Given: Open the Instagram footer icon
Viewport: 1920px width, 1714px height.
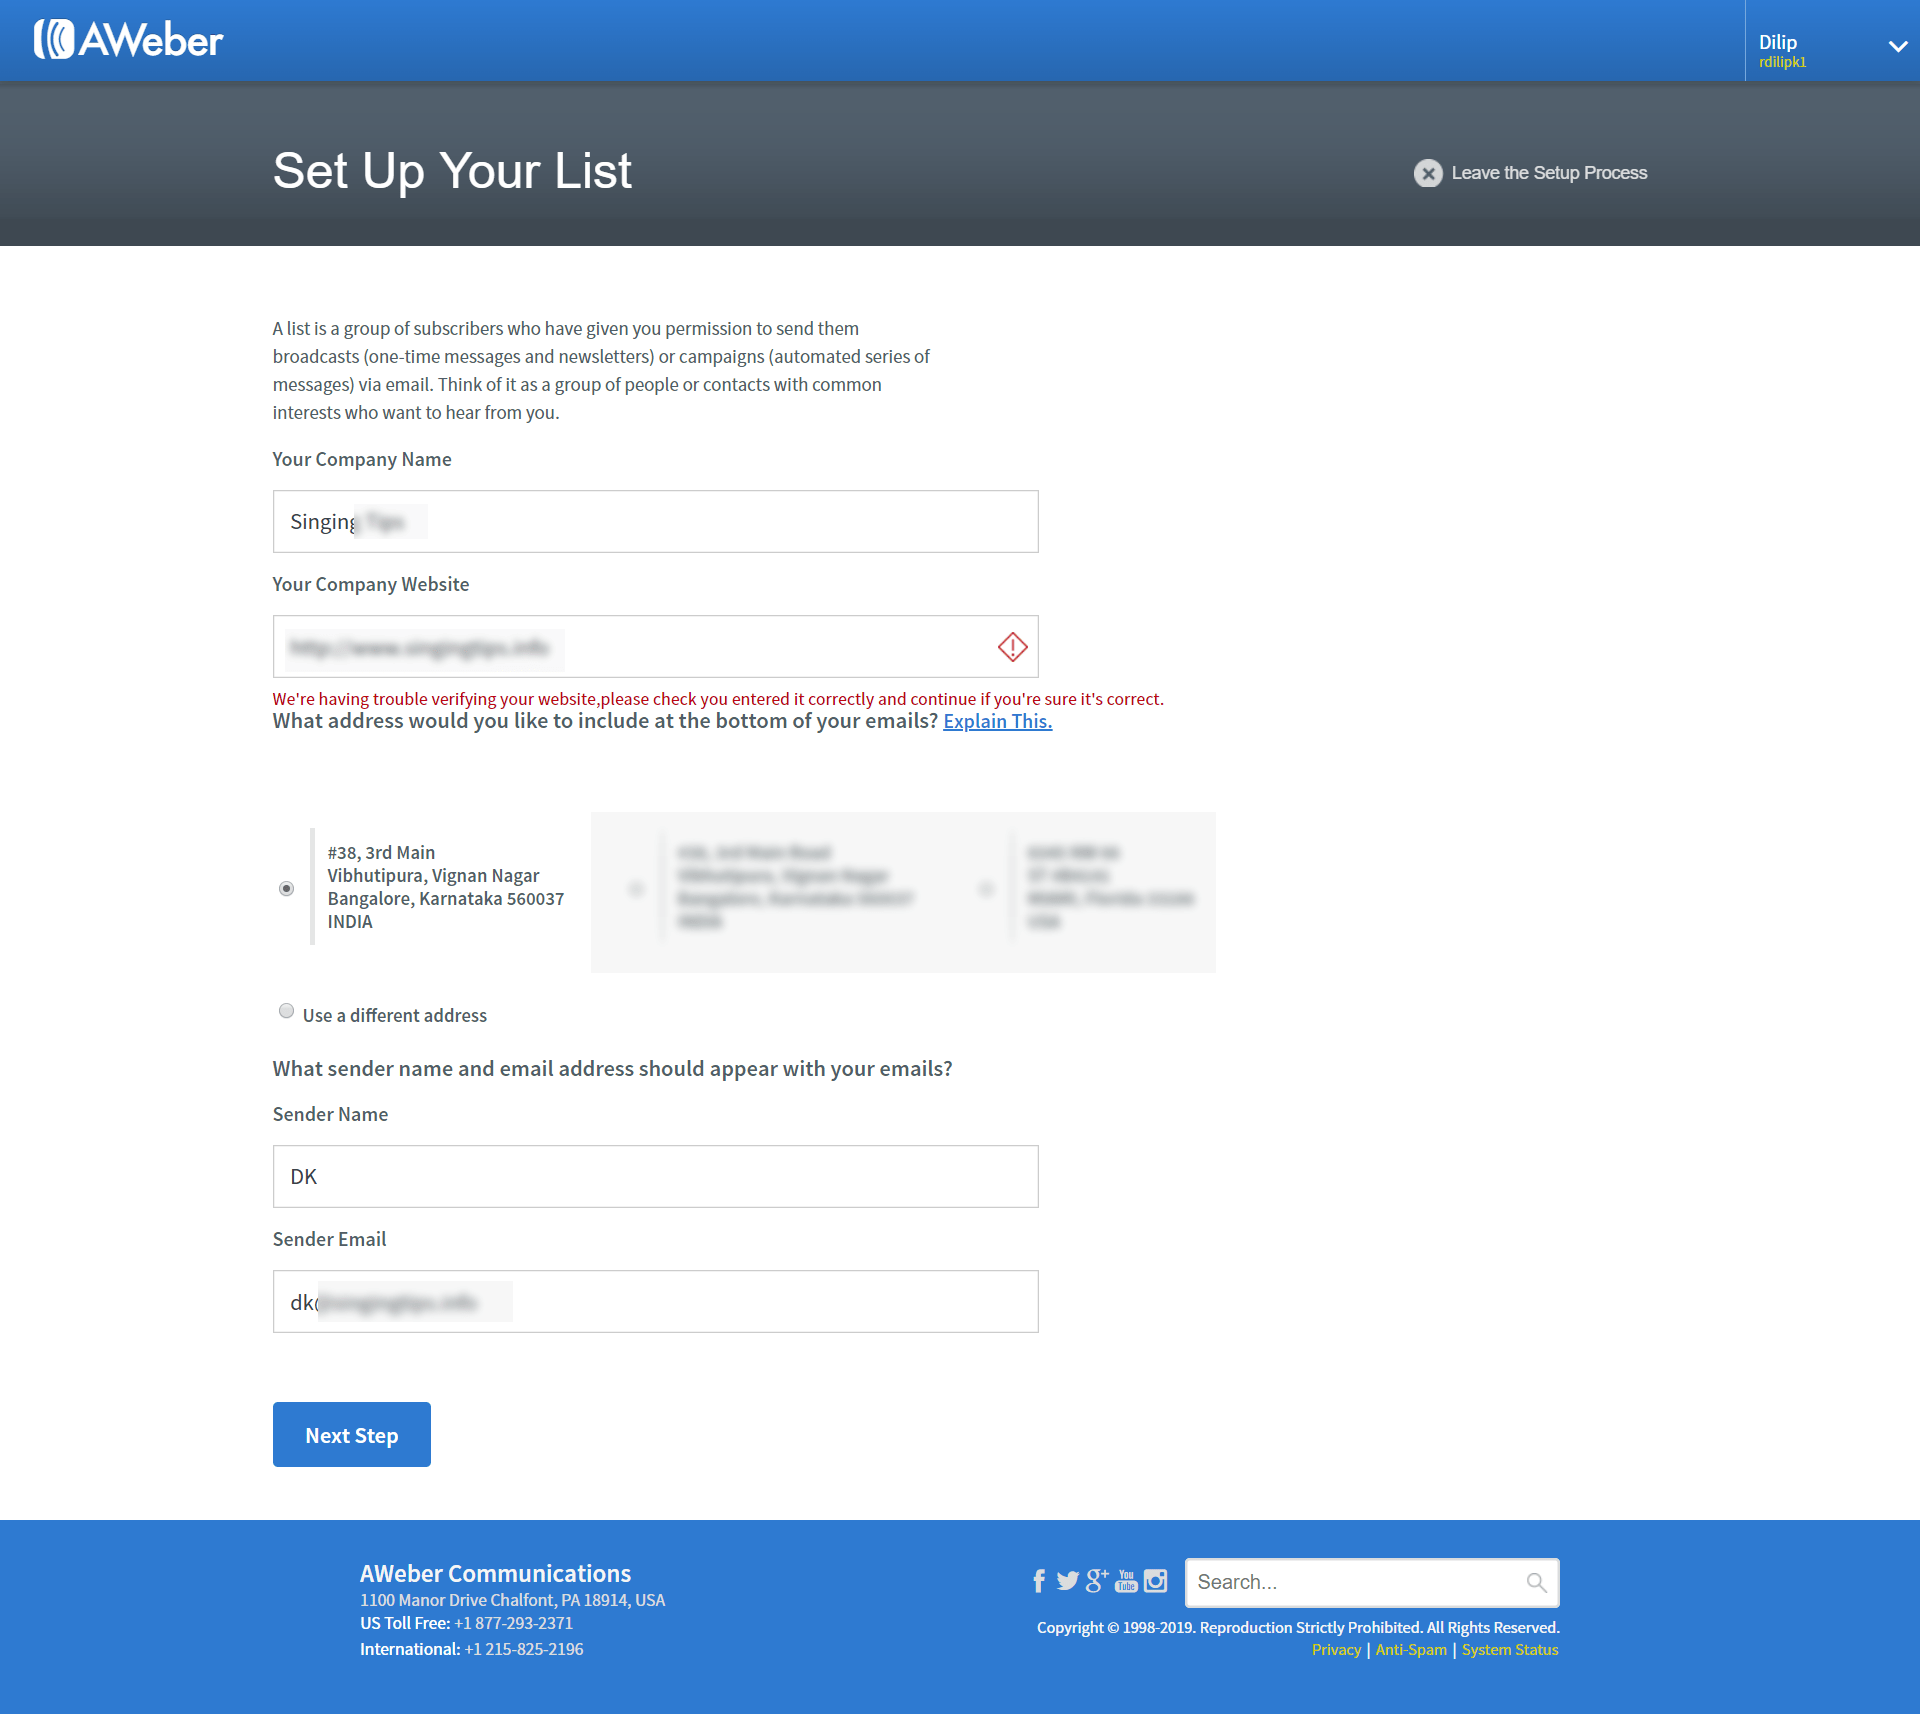Looking at the screenshot, I should tap(1155, 1580).
